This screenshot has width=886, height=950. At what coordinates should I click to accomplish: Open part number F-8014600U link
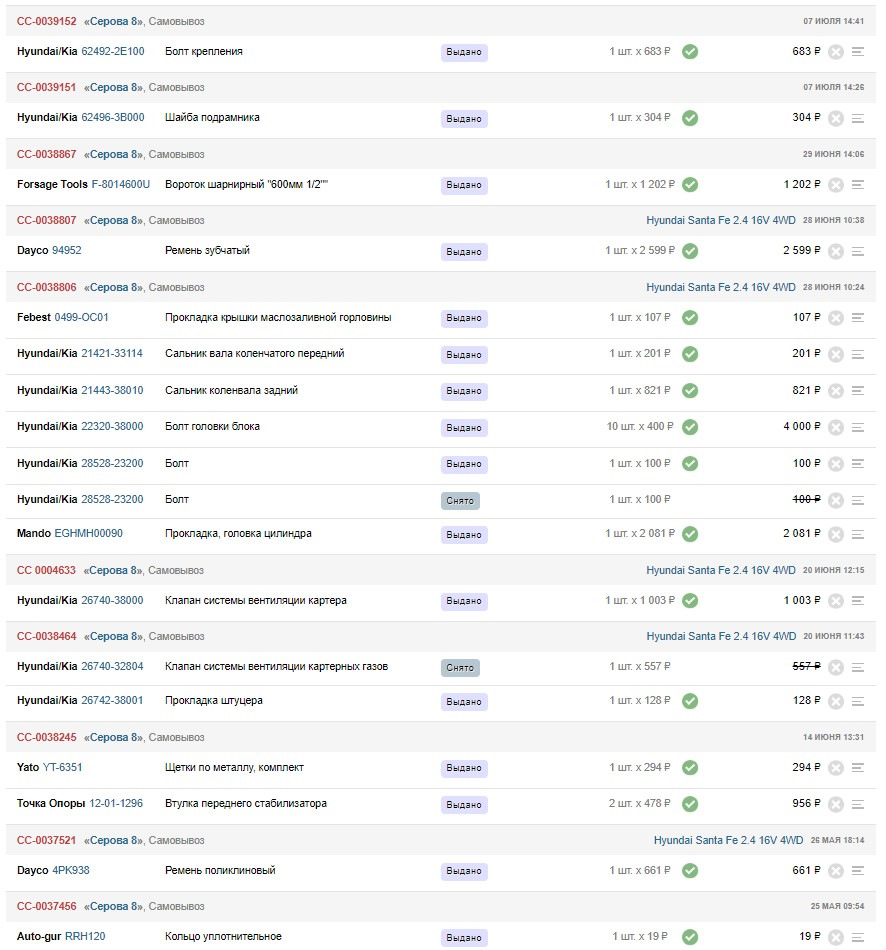121,185
